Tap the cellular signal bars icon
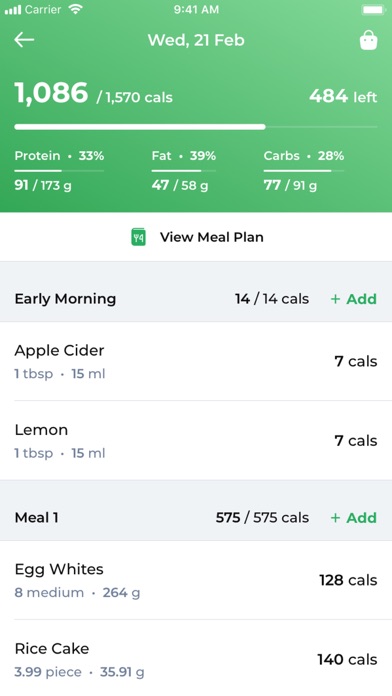Screen dimensions: 392x696 (x=12, y=10)
